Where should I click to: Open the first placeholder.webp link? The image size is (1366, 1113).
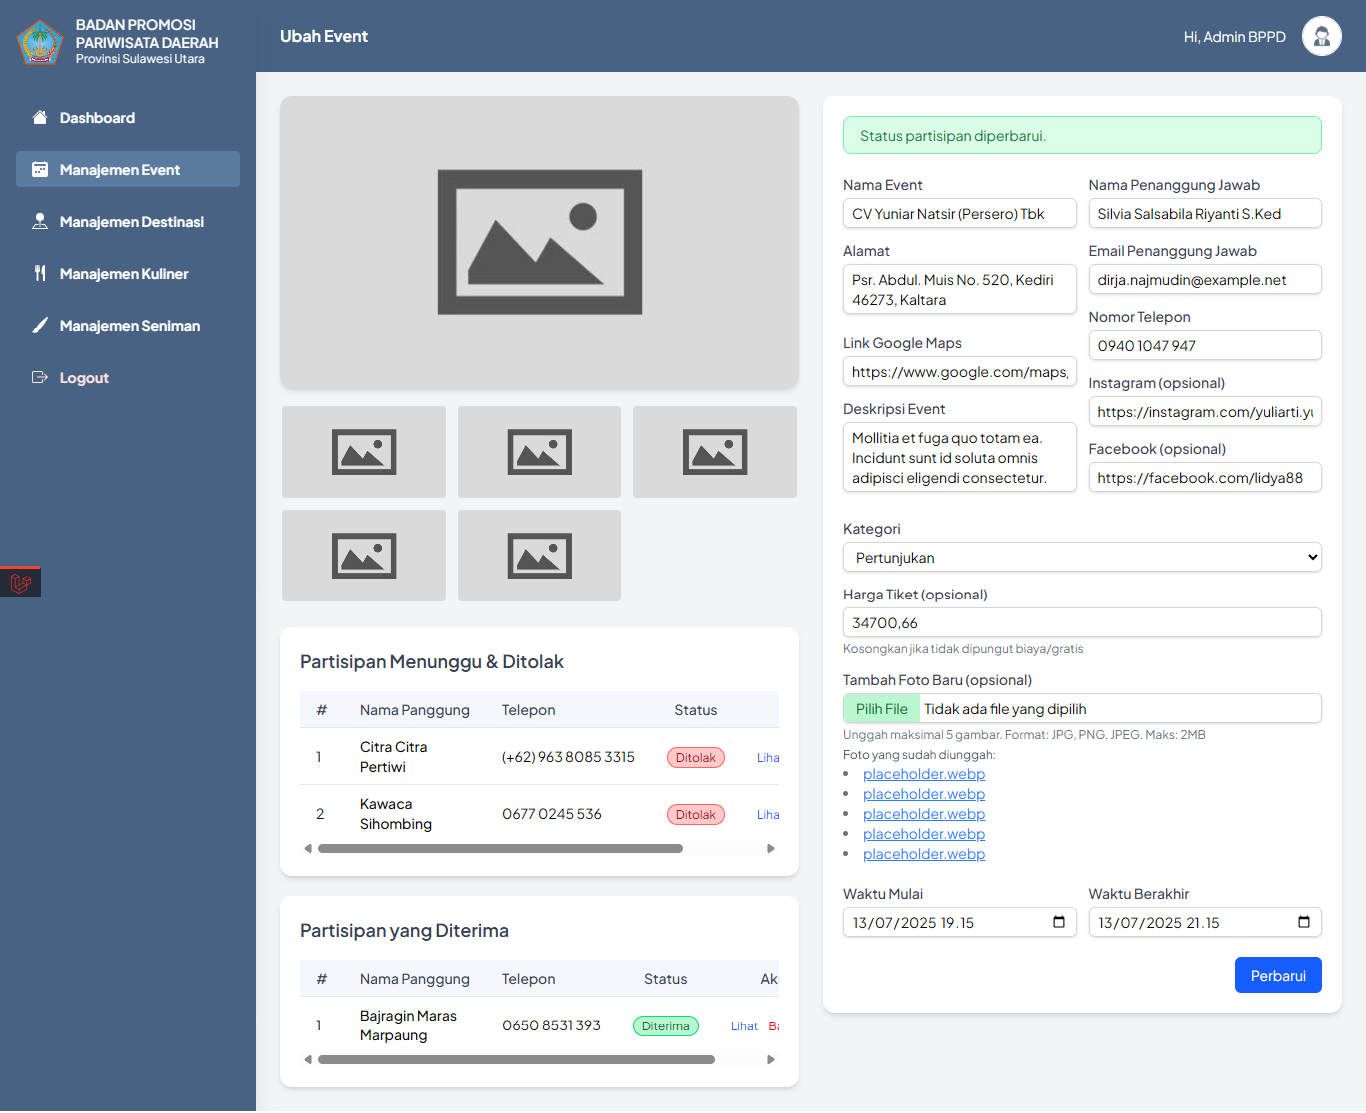924,774
